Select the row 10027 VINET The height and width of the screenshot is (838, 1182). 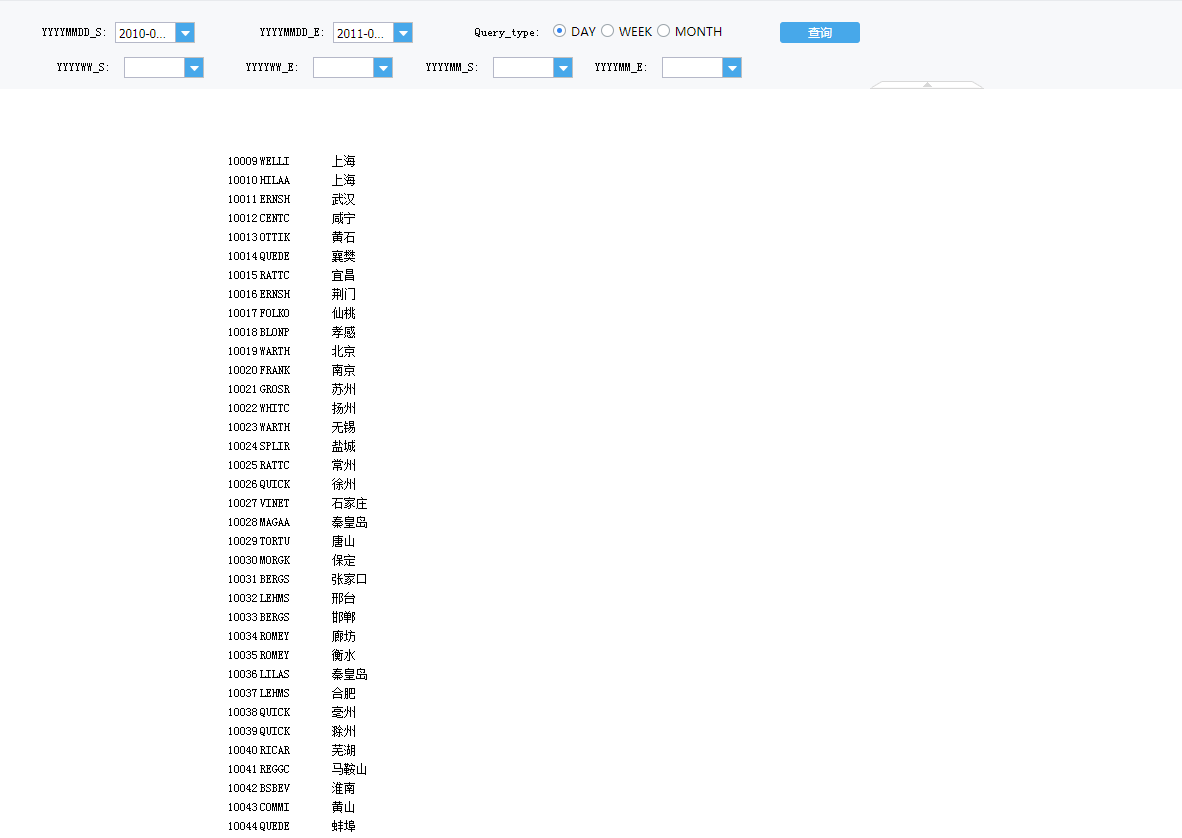point(298,503)
